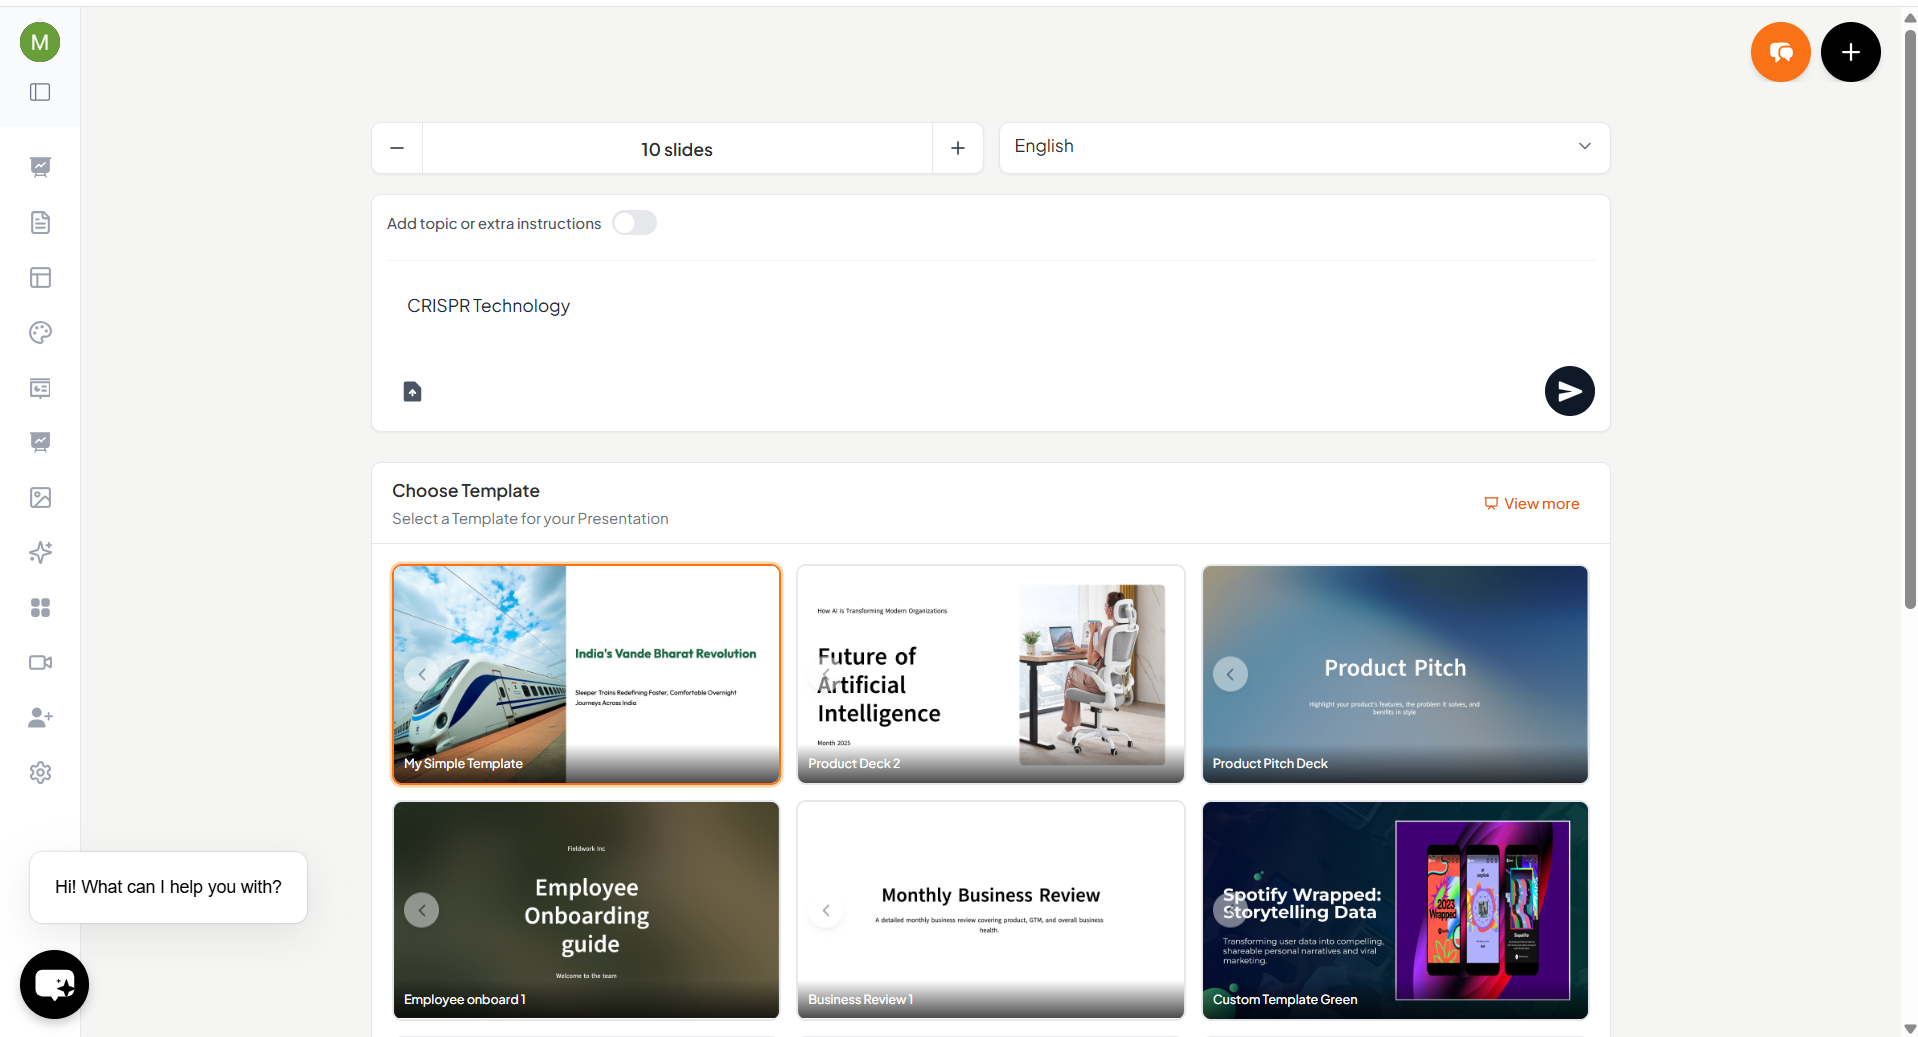
Task: Click previous arrow on Employee onboard template
Action: coord(422,910)
